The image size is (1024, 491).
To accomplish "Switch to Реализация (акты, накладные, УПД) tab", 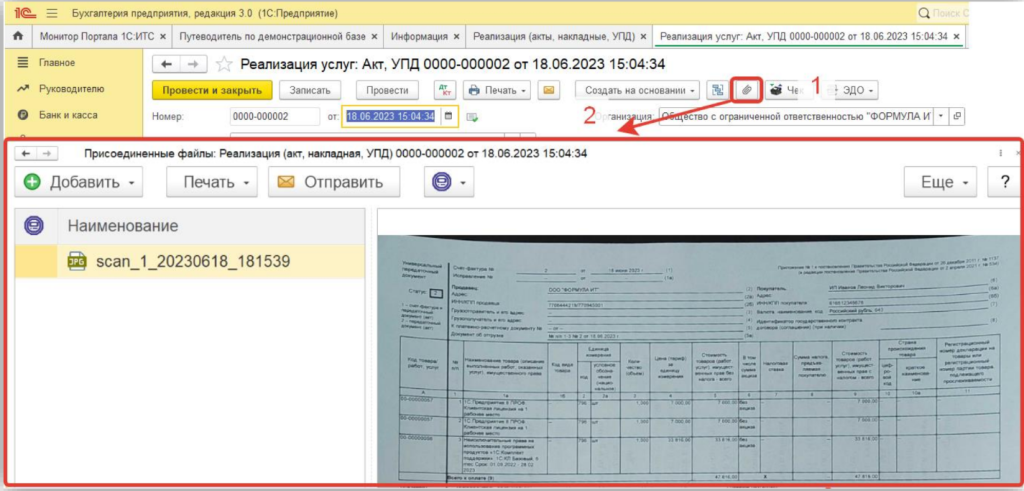I will point(554,37).
